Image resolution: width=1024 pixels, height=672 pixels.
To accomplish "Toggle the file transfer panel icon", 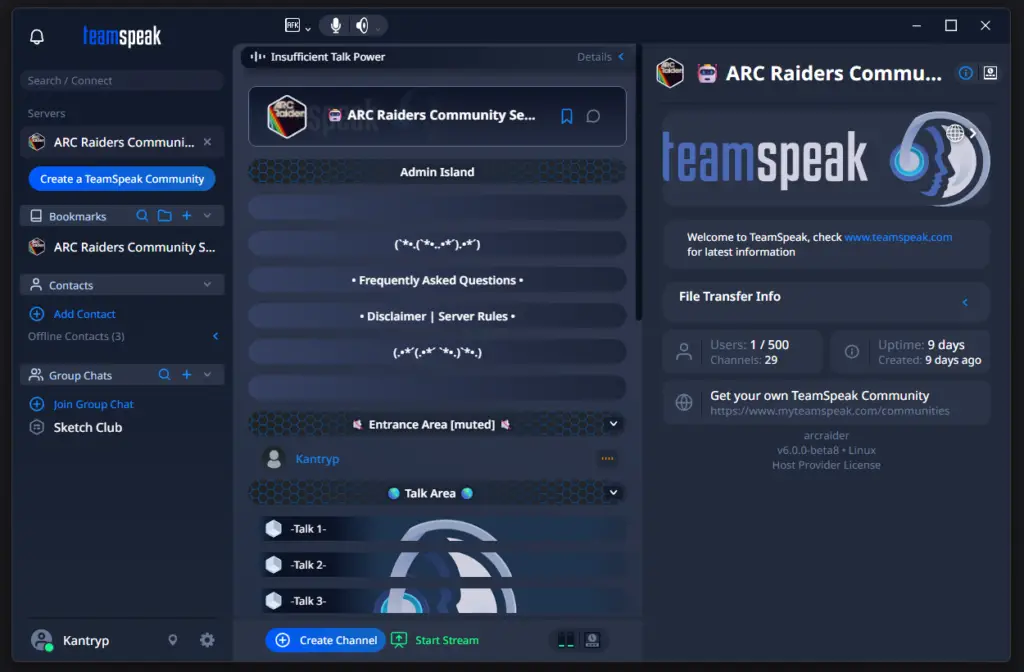I will point(990,72).
